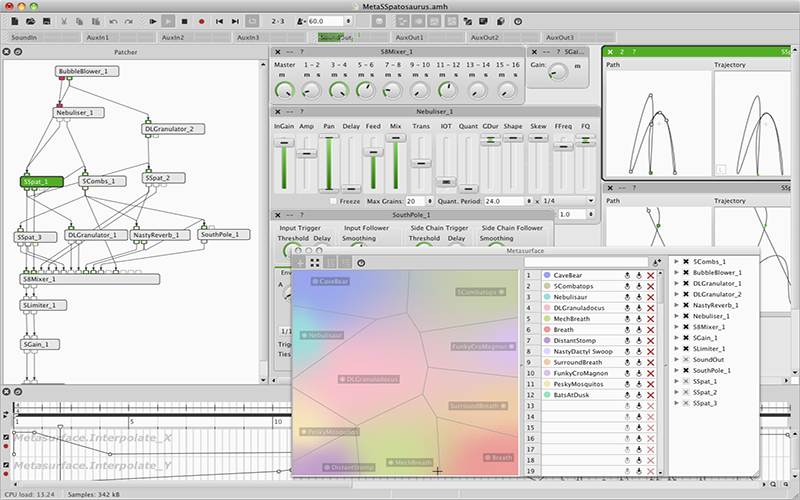Start playback from the beginning
The image size is (800, 500).
tap(153, 21)
